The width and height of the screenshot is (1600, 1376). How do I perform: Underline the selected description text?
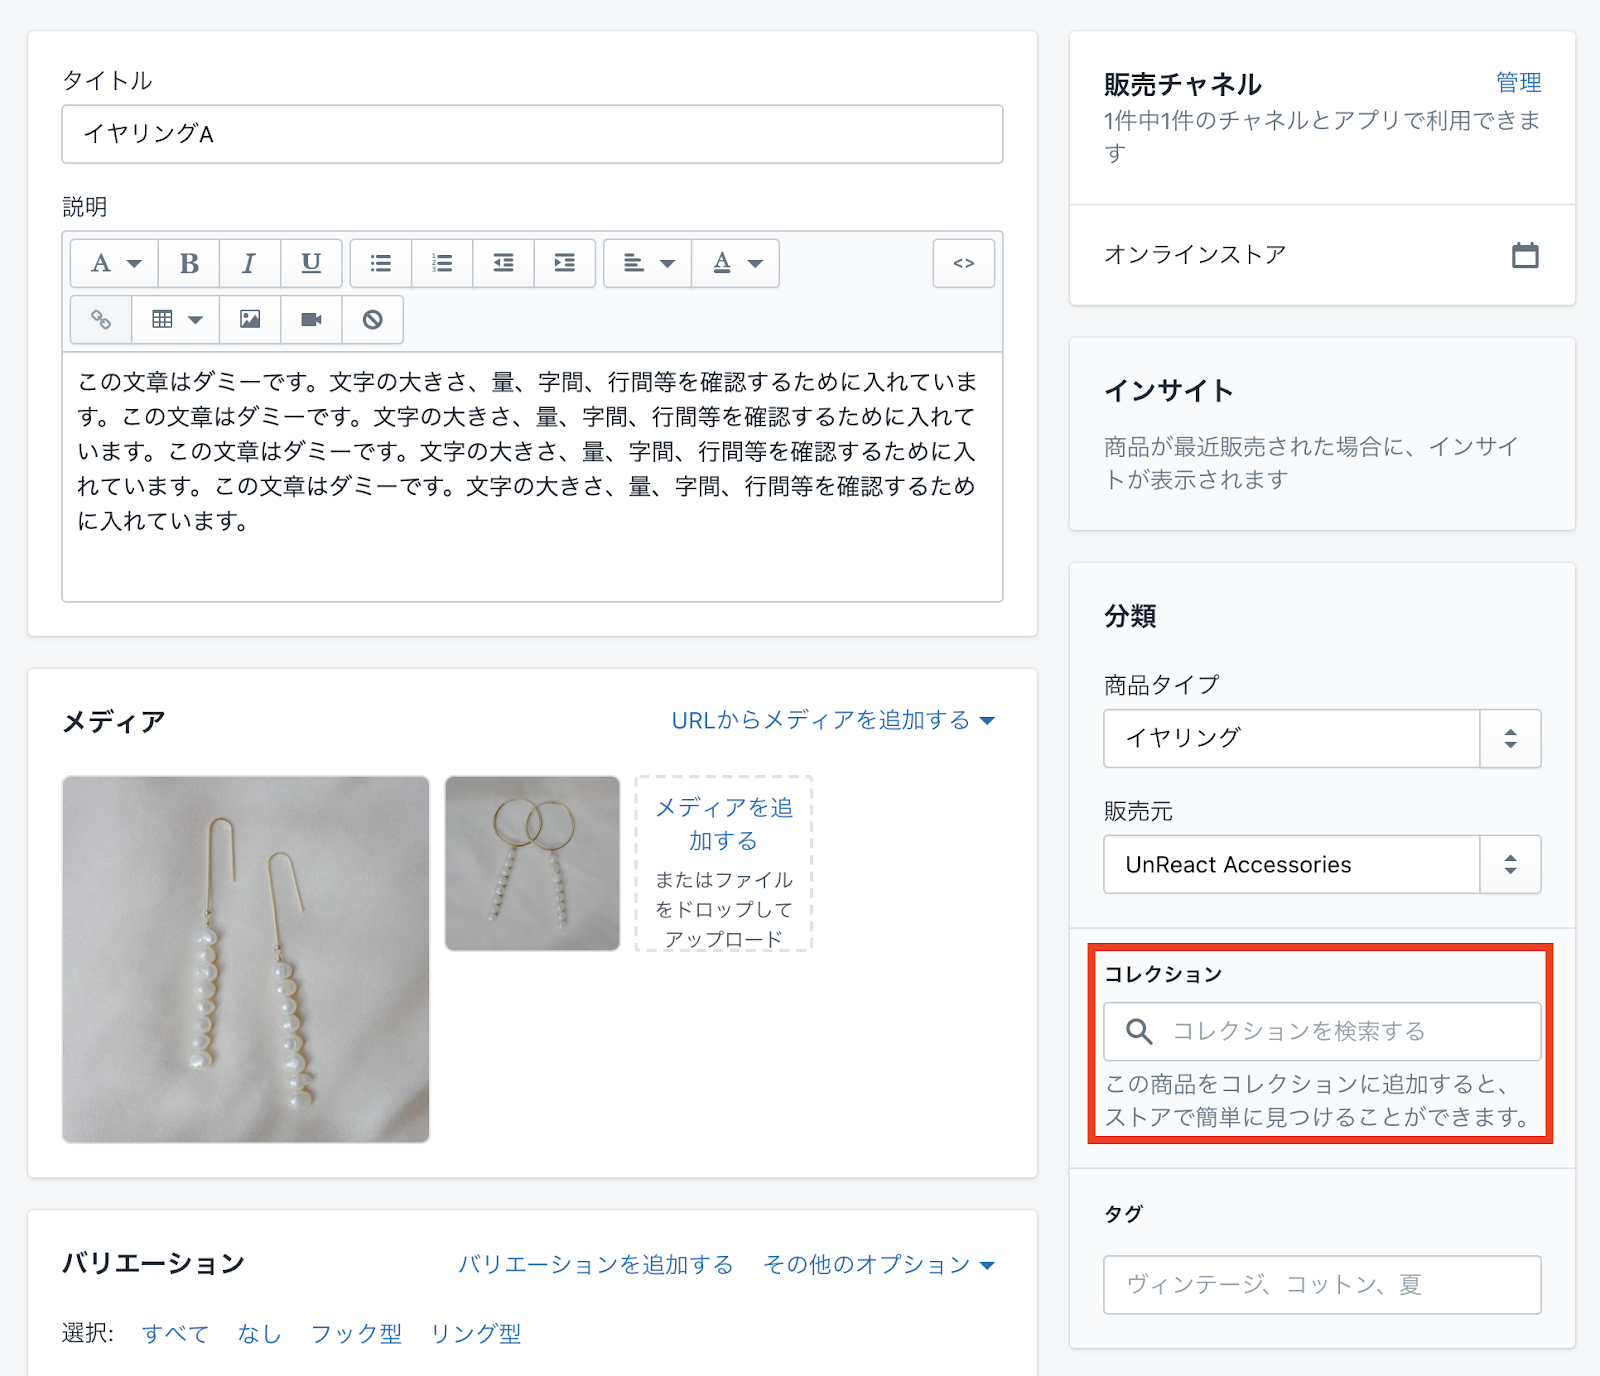coord(311,264)
